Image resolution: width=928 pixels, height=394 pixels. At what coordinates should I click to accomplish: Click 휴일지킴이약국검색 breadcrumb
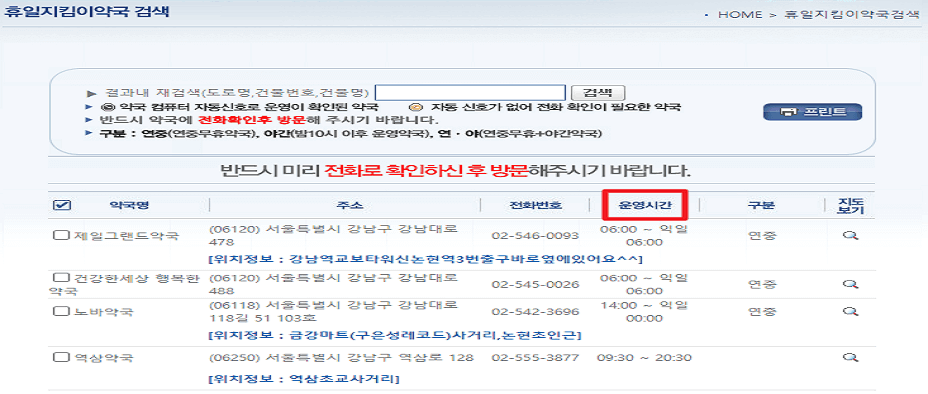tap(851, 15)
